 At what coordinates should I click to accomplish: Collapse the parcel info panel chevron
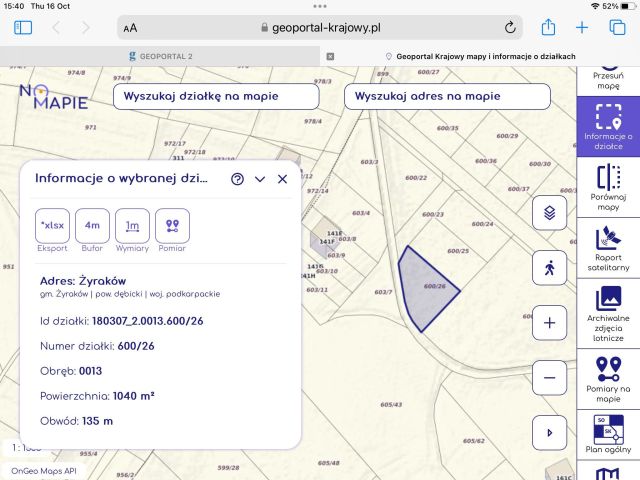(x=260, y=179)
